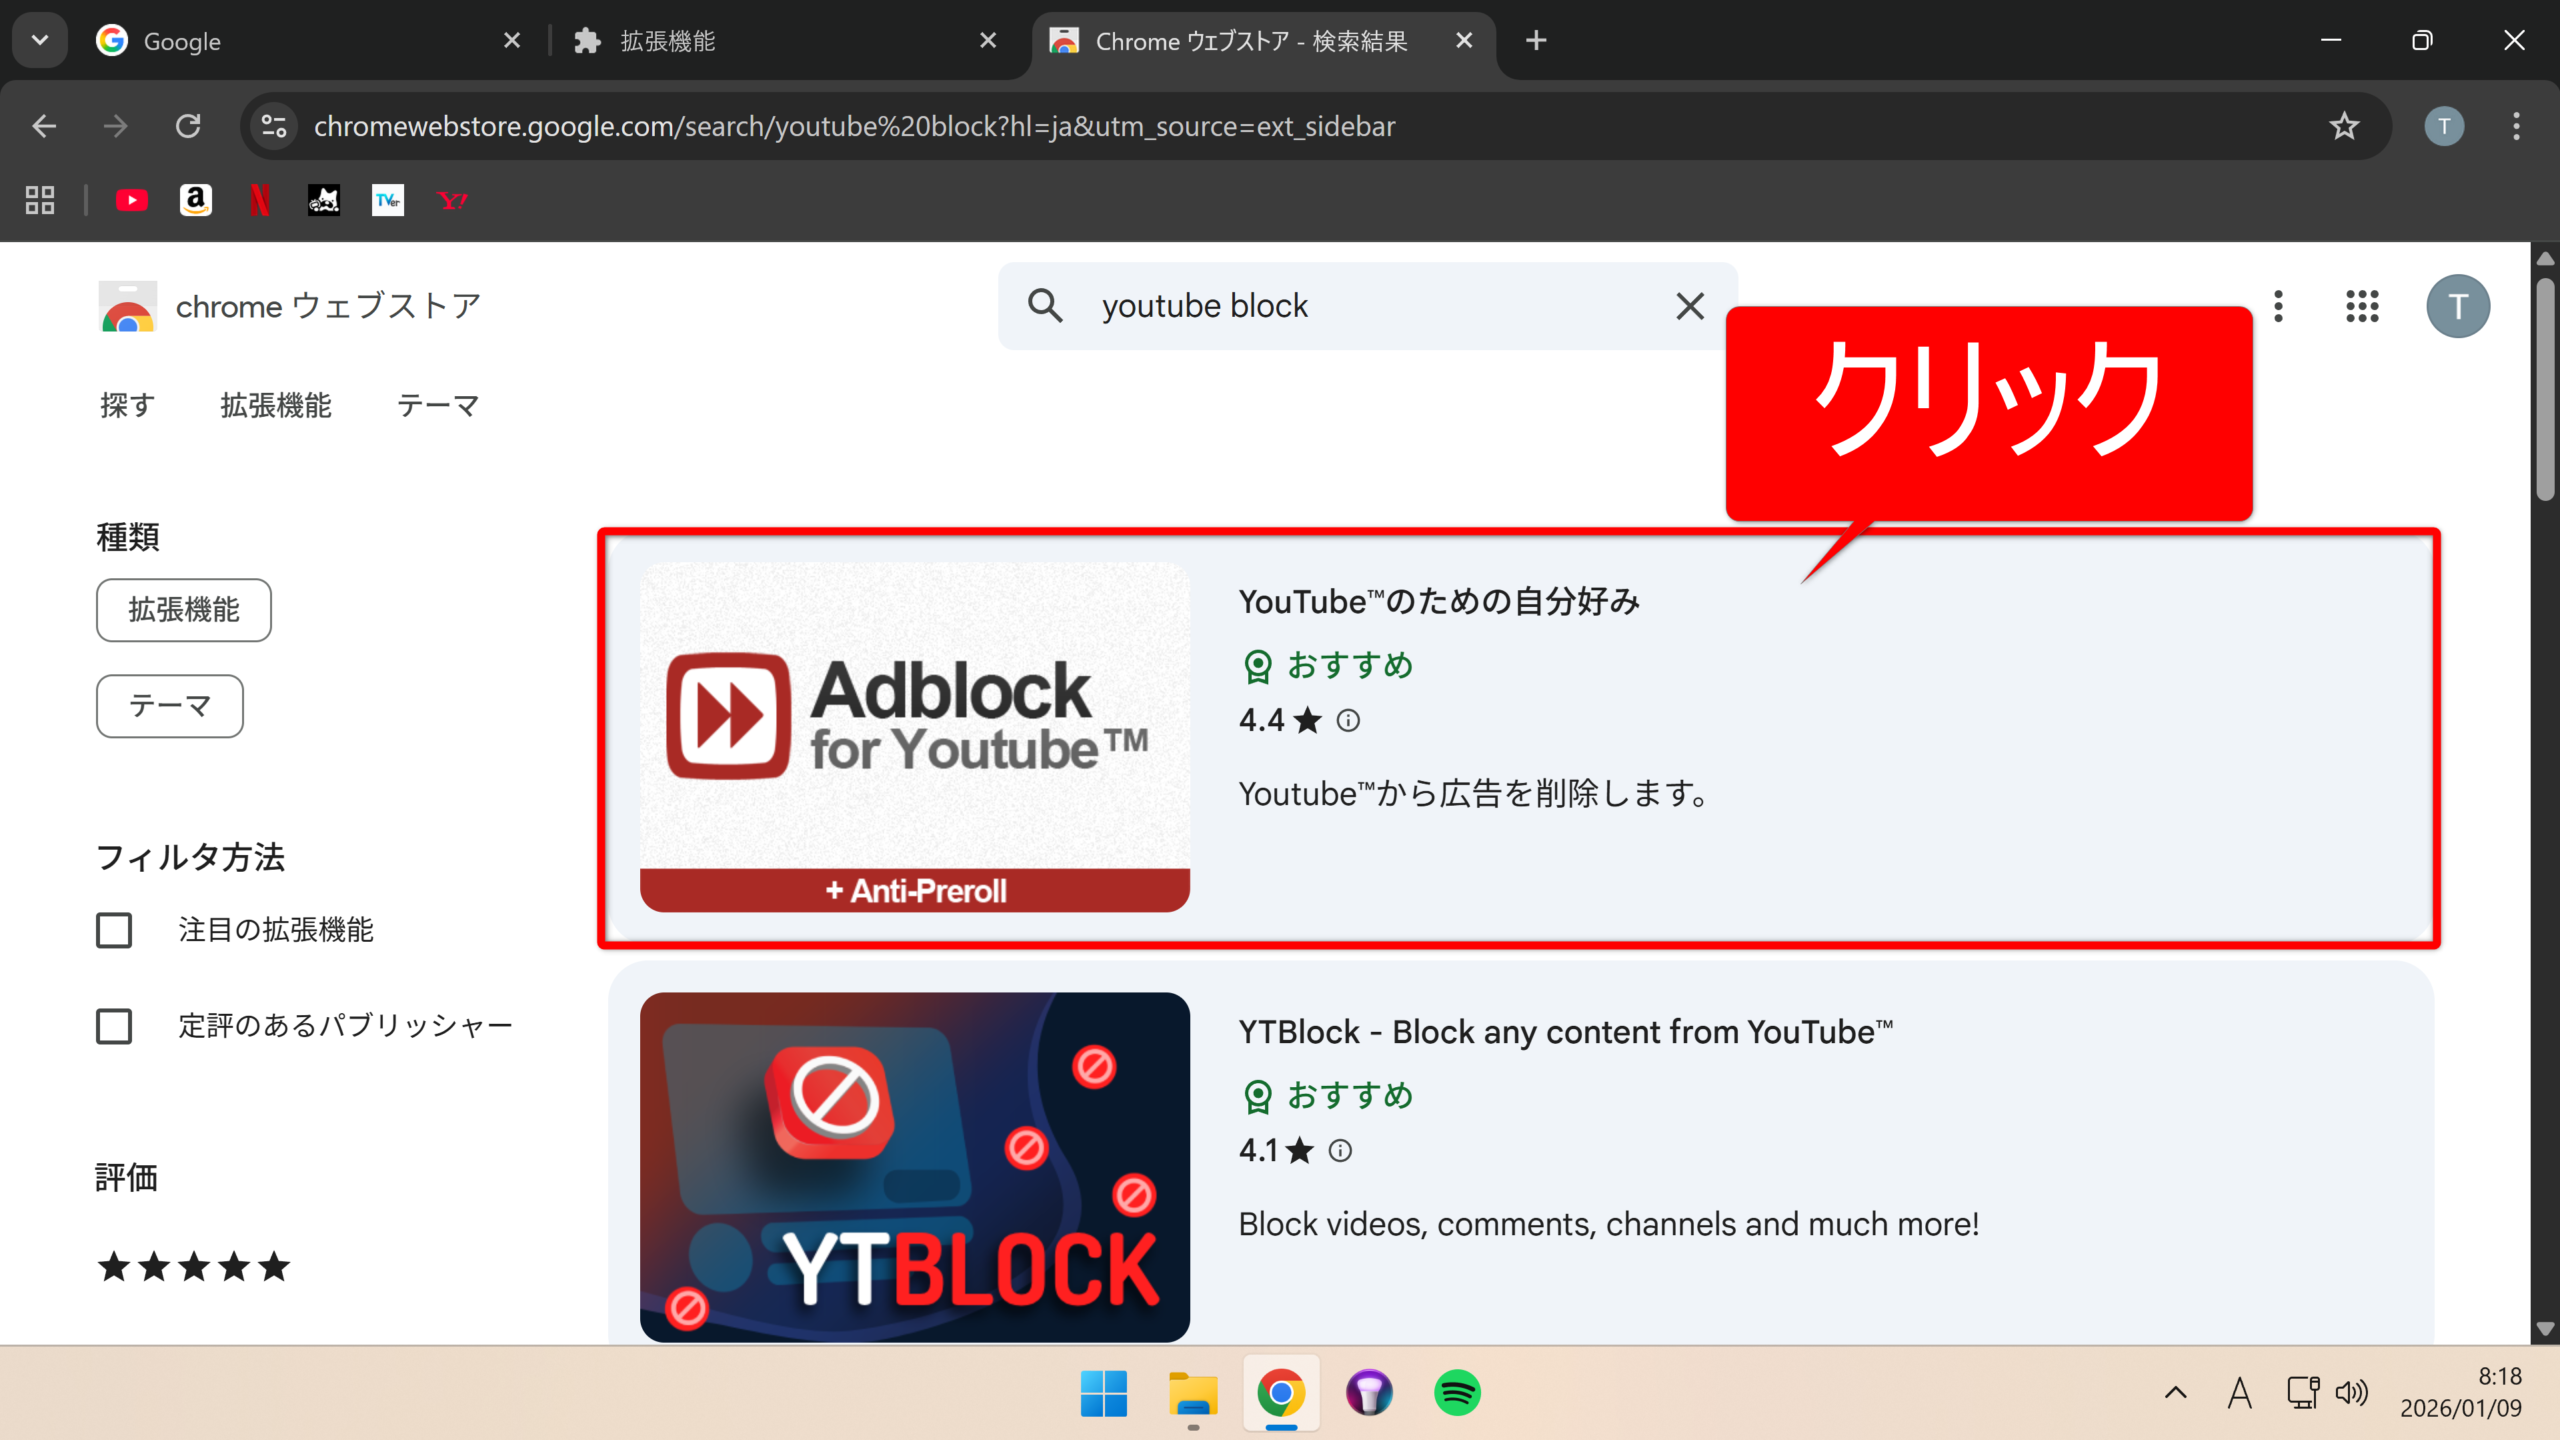Viewport: 2560px width, 1440px height.
Task: Click rating info icon beside 4.4
Action: point(1348,721)
